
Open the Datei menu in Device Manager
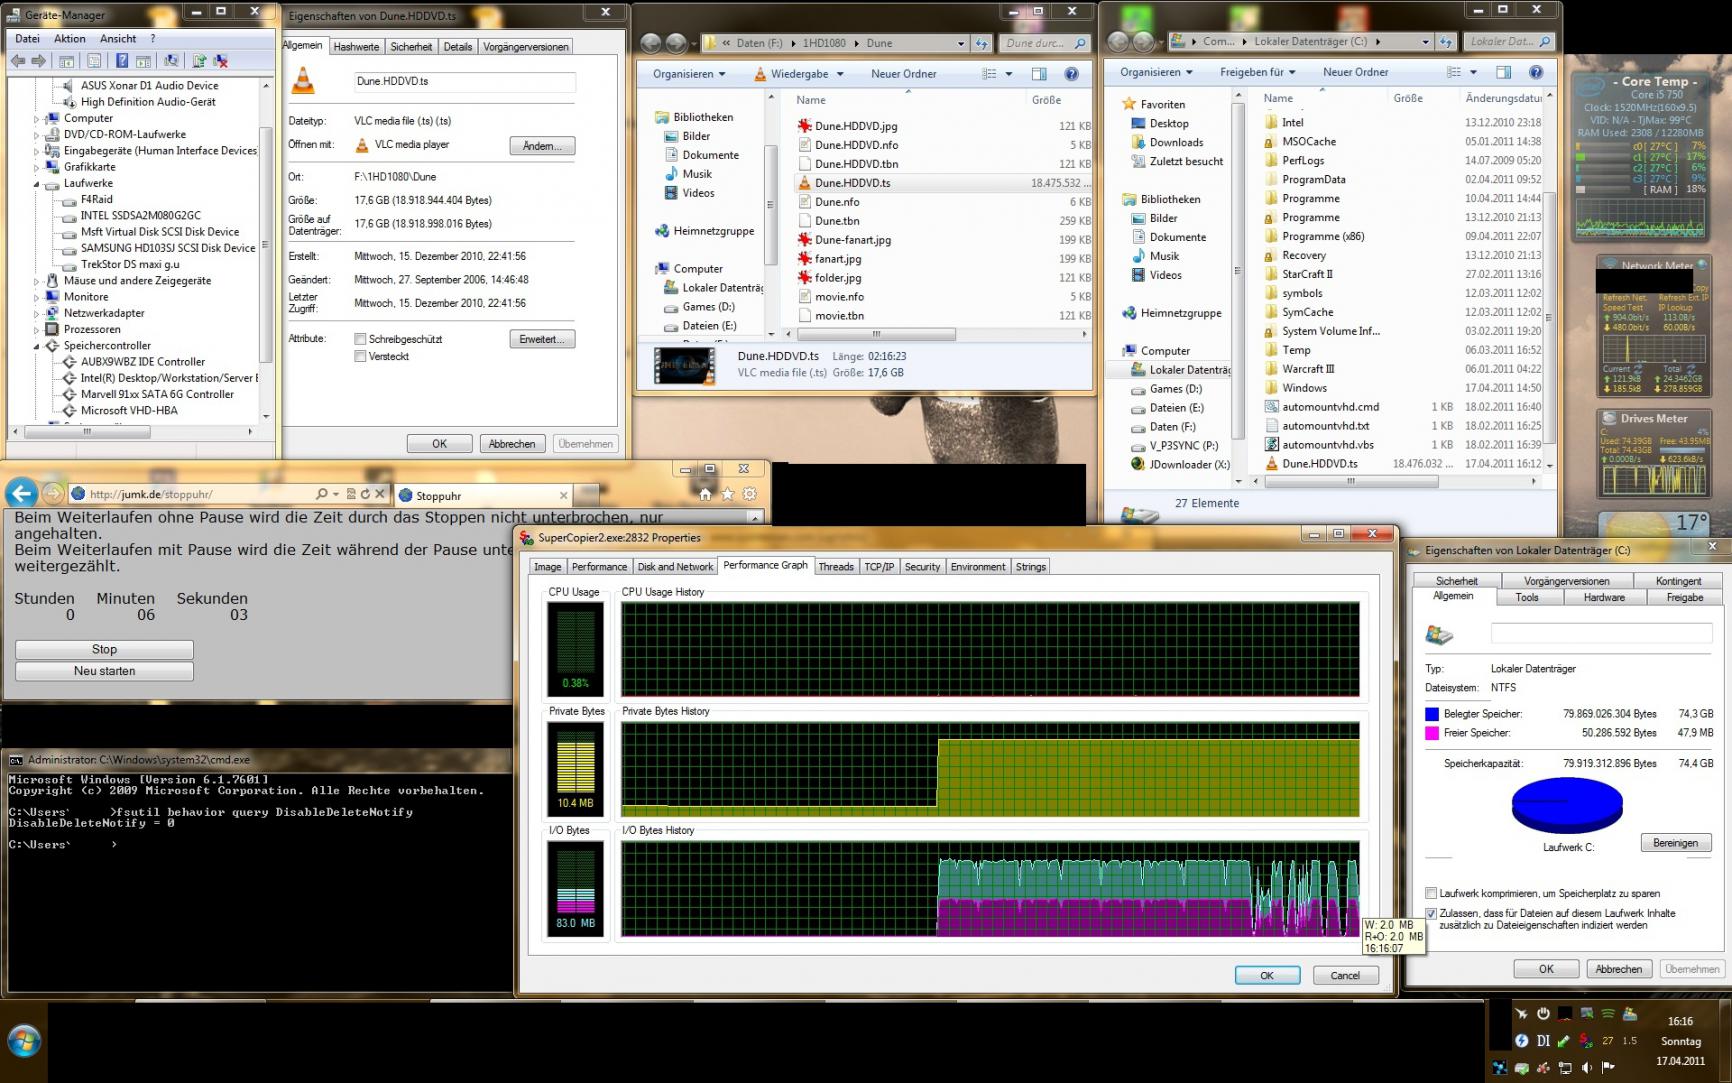pyautogui.click(x=28, y=39)
